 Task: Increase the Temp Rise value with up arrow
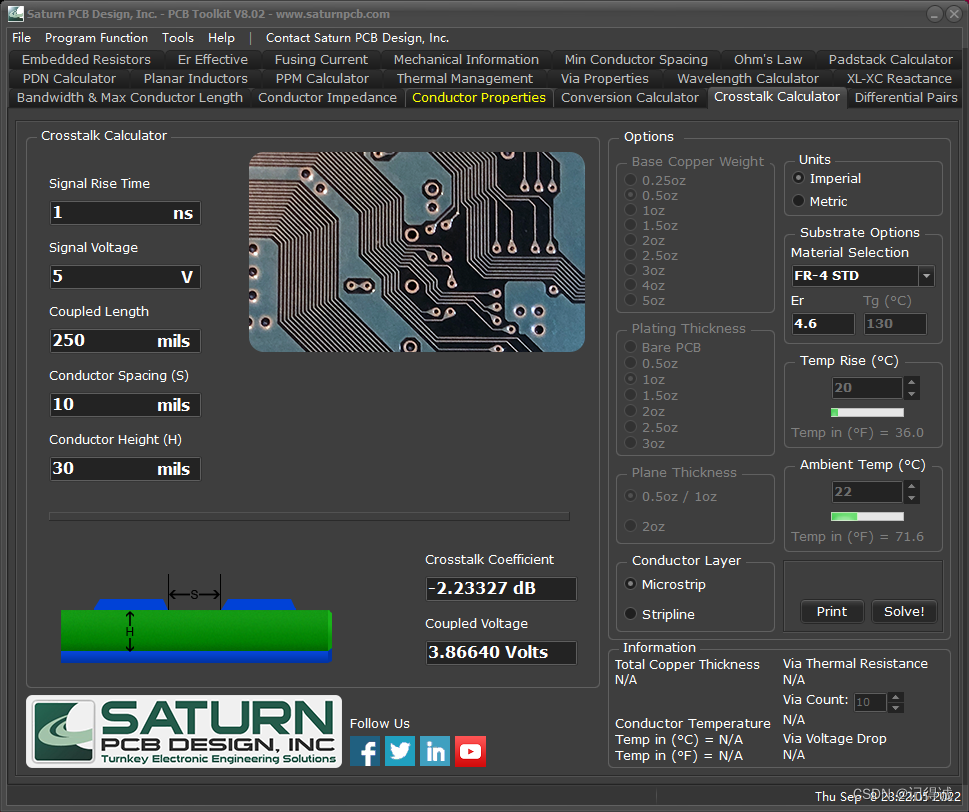(911, 383)
